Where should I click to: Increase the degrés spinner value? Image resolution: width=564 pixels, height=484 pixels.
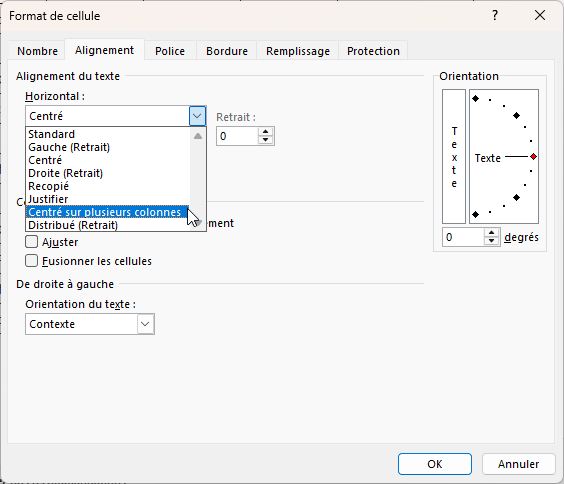492,233
